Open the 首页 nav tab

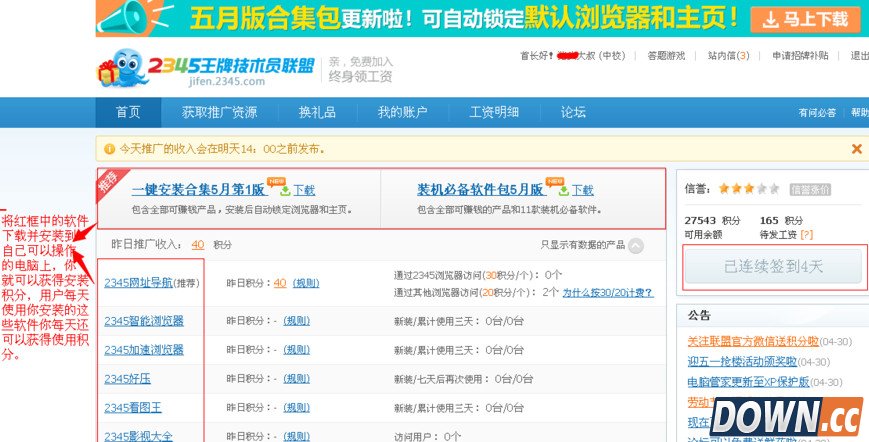tap(128, 112)
